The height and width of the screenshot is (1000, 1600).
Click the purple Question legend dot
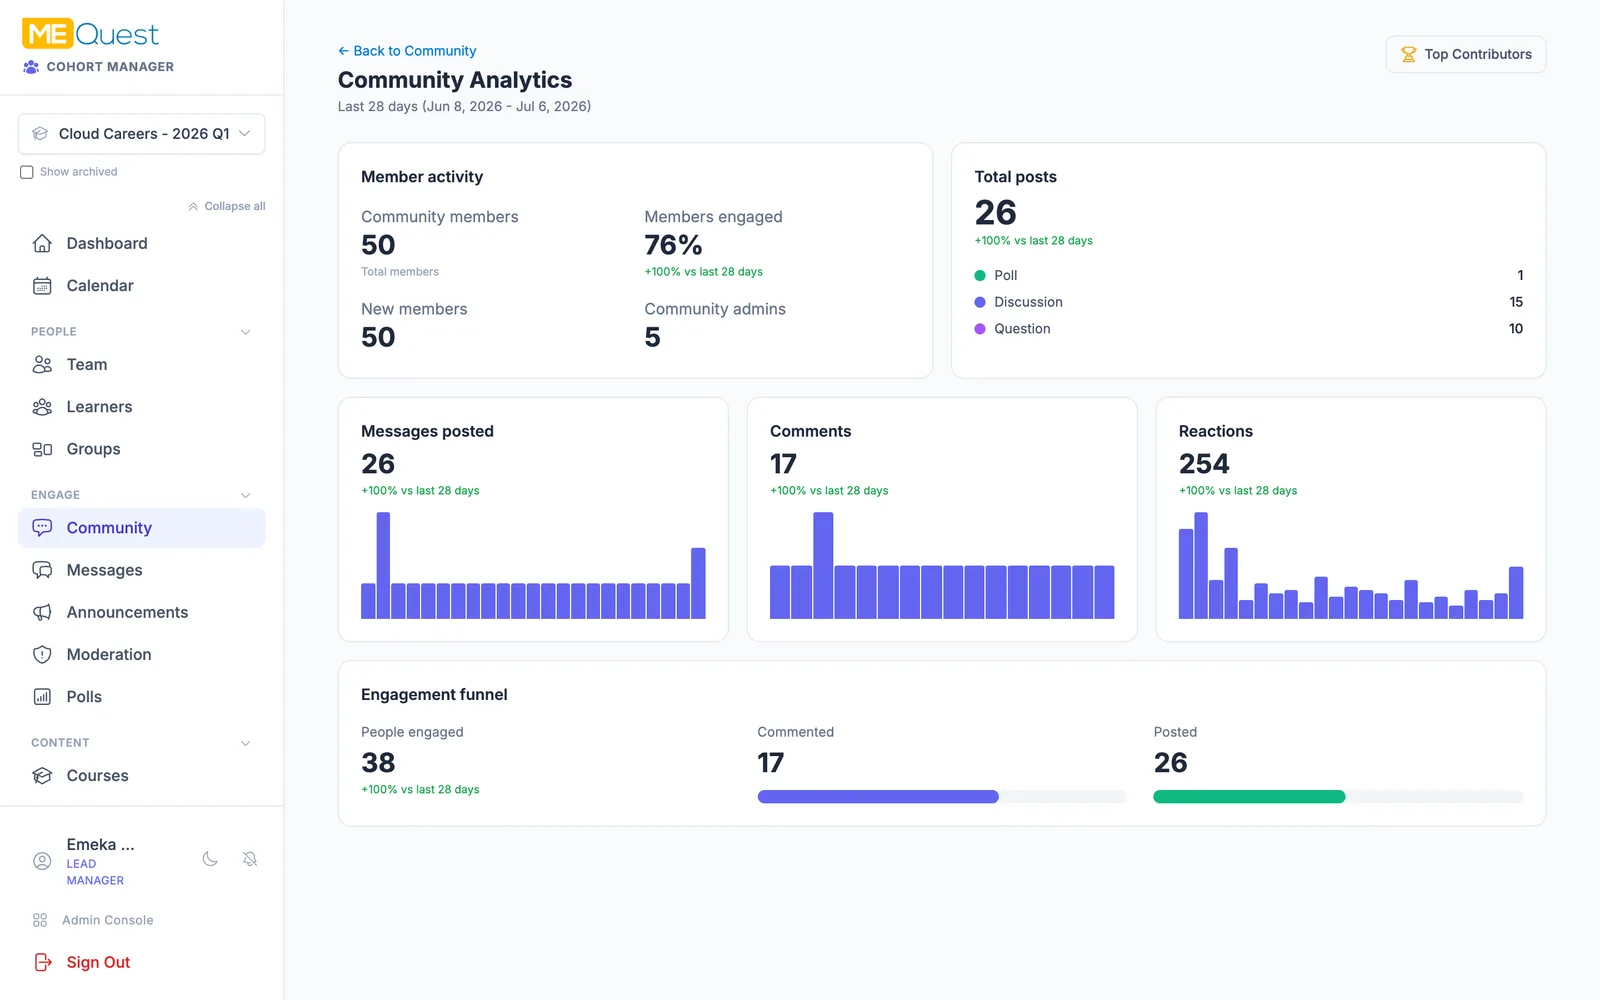pos(980,329)
